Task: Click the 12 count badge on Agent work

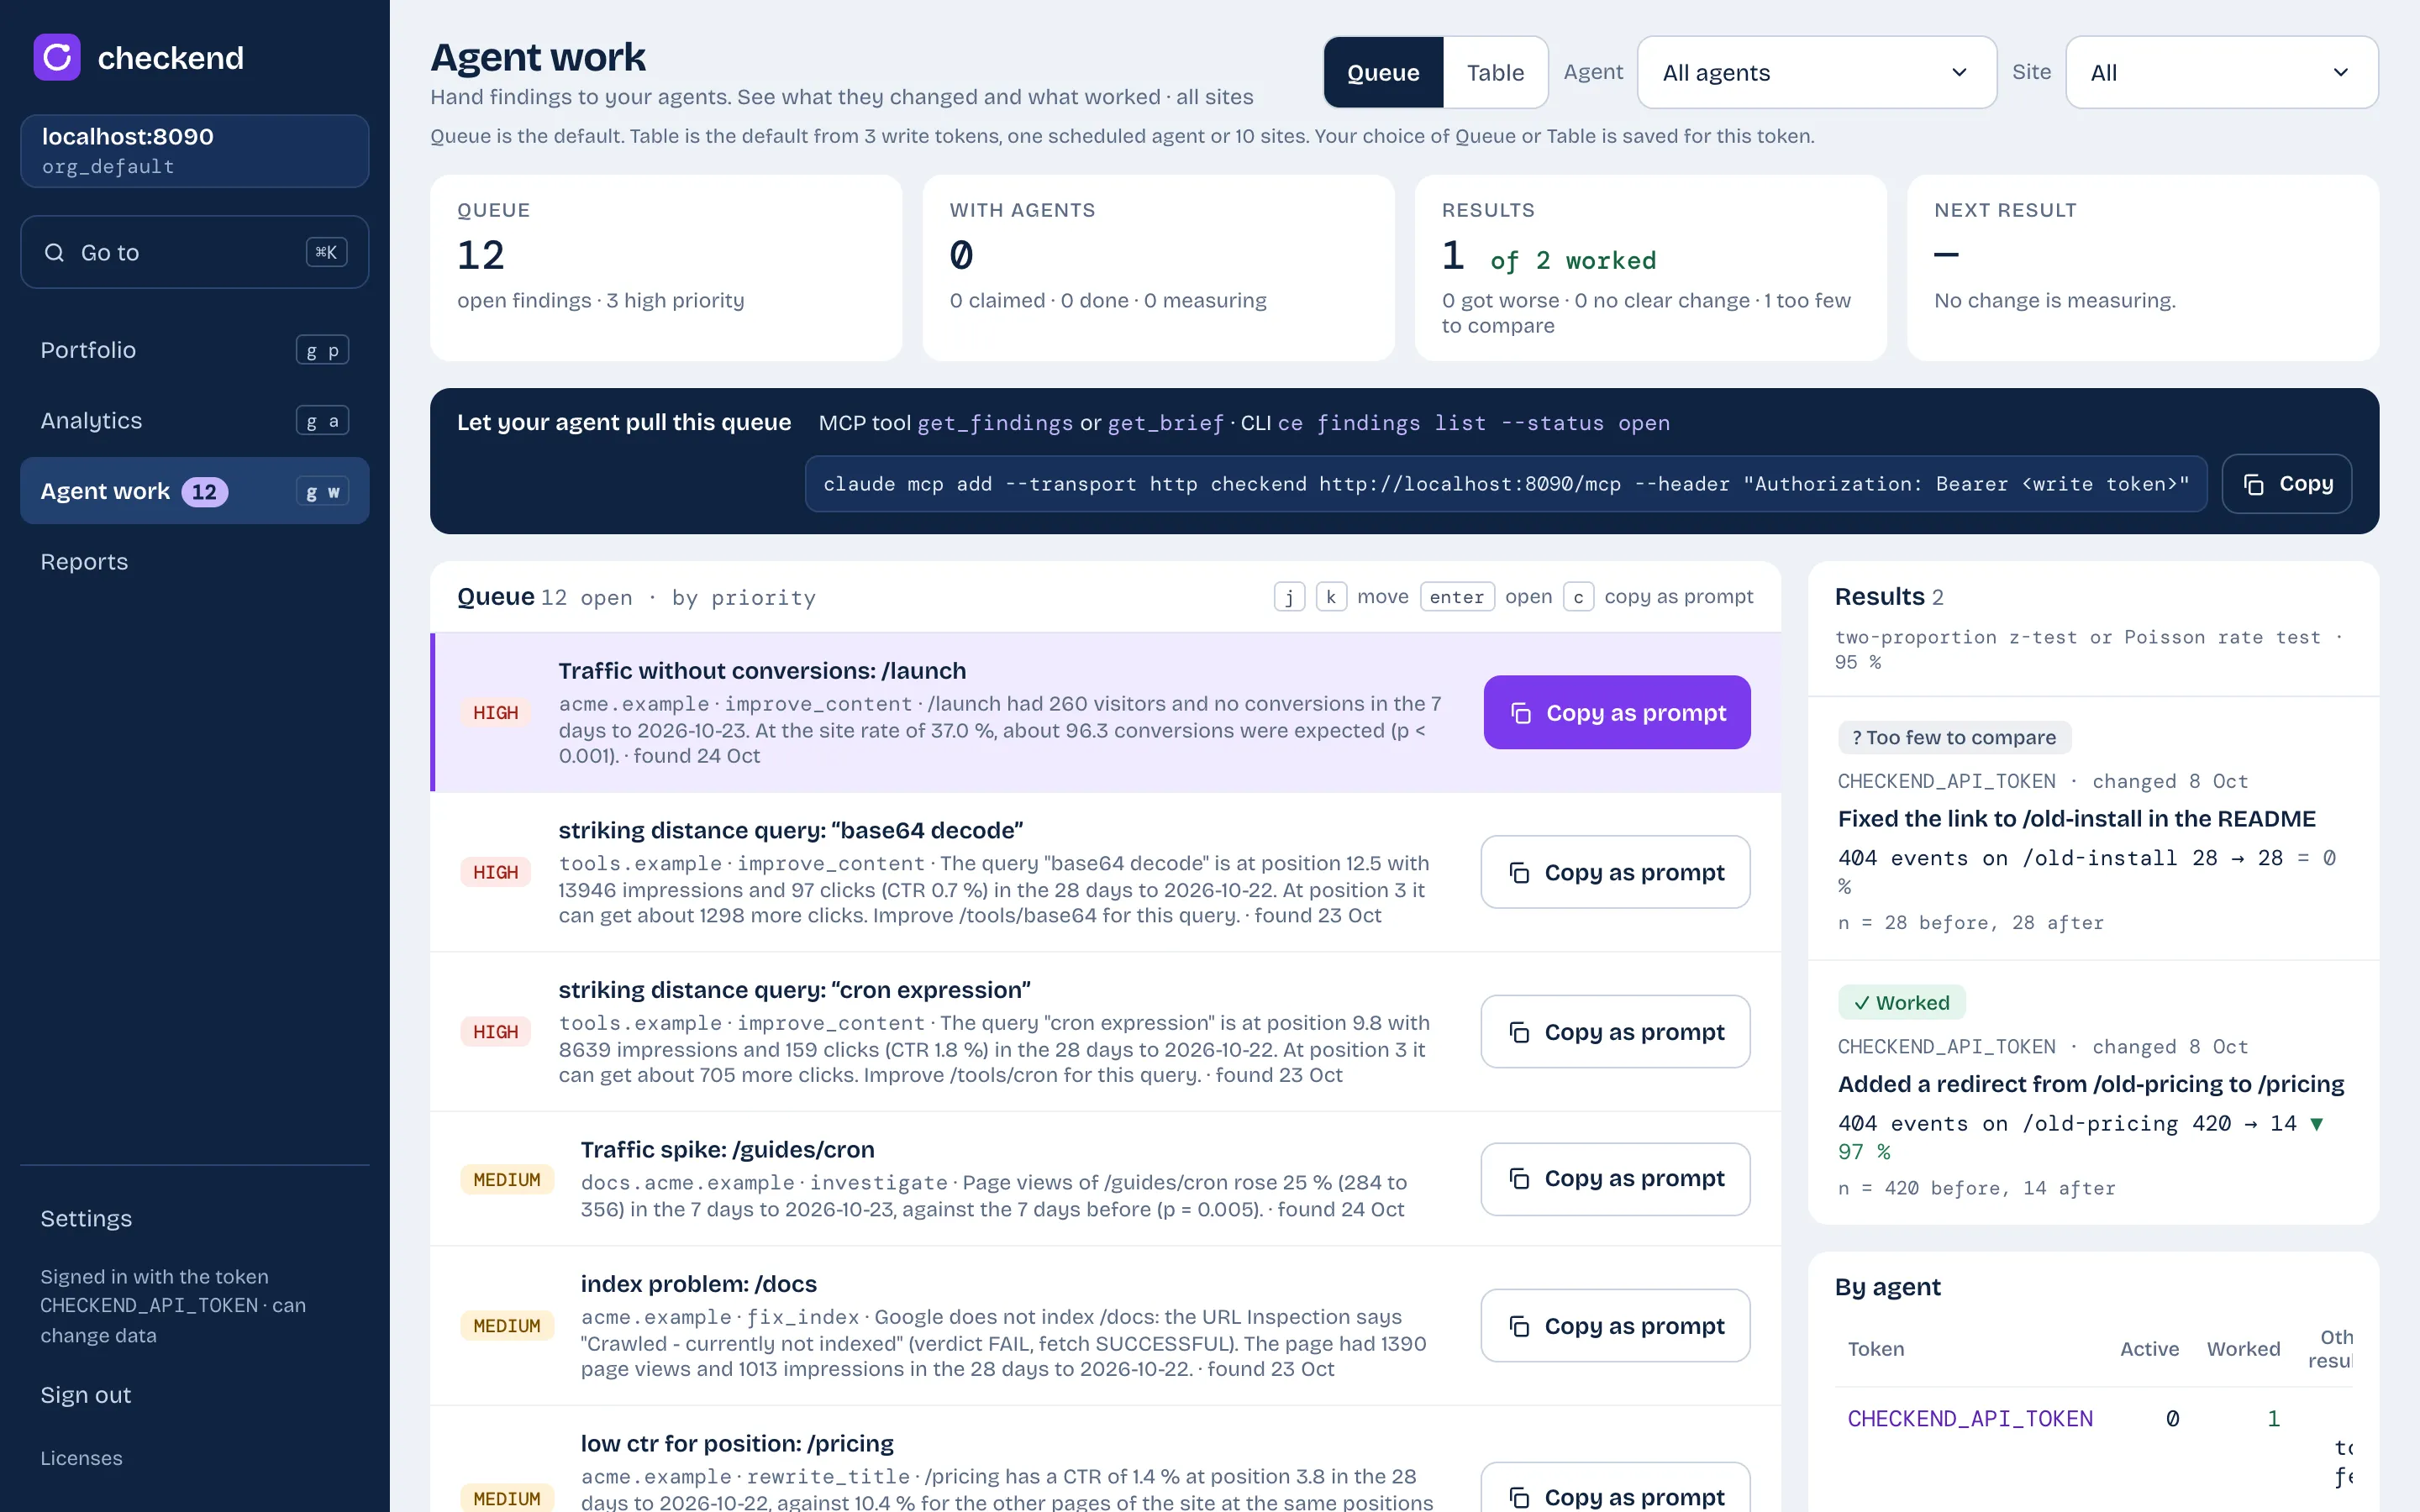Action: (x=204, y=492)
